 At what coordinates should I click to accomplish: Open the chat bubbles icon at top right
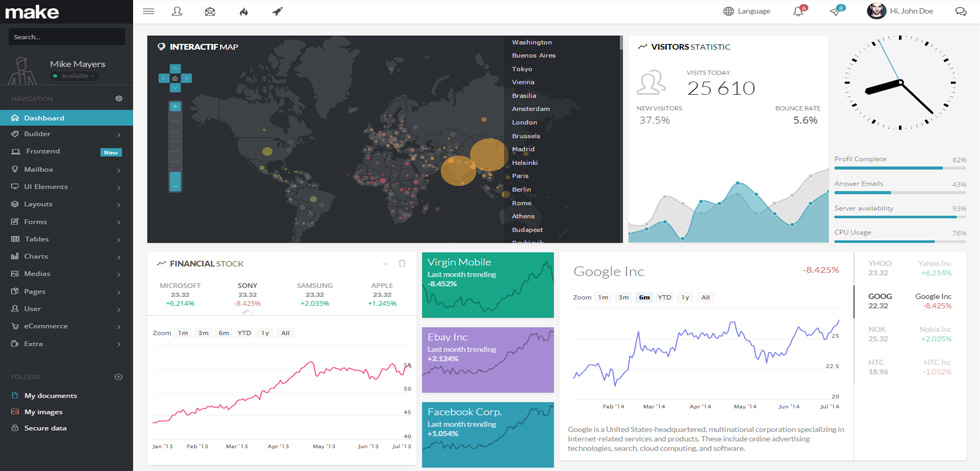click(x=961, y=11)
